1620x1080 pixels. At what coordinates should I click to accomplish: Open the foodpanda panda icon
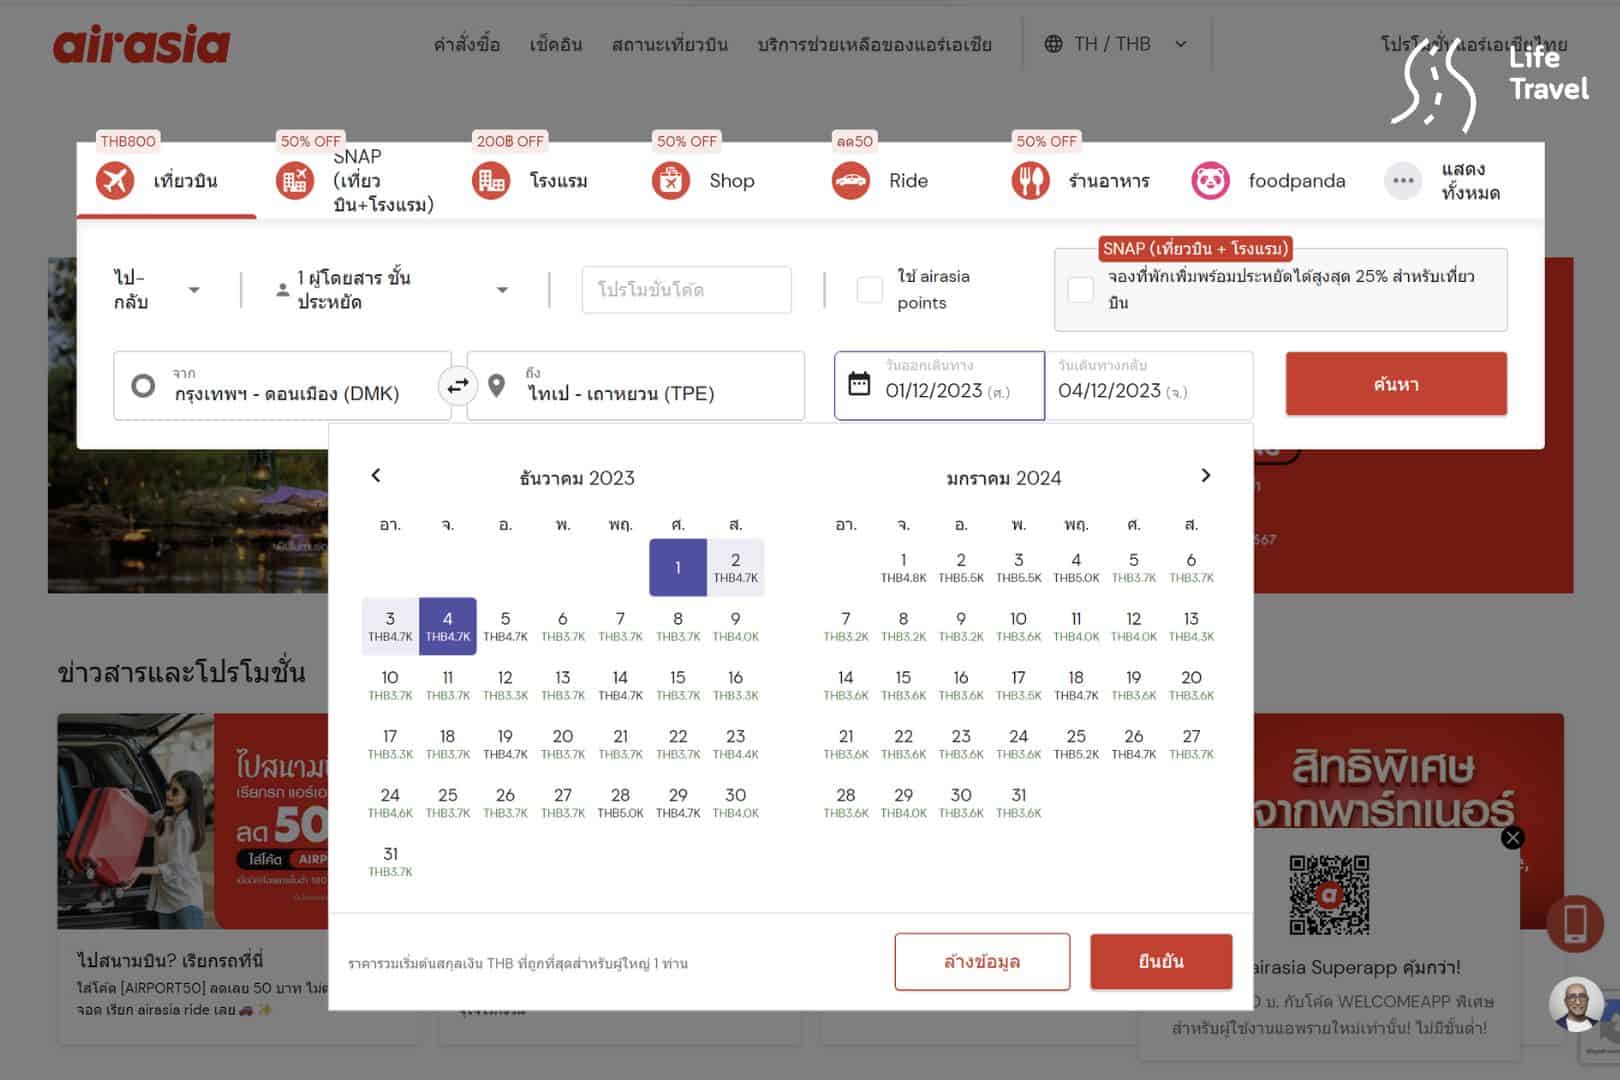click(x=1210, y=181)
